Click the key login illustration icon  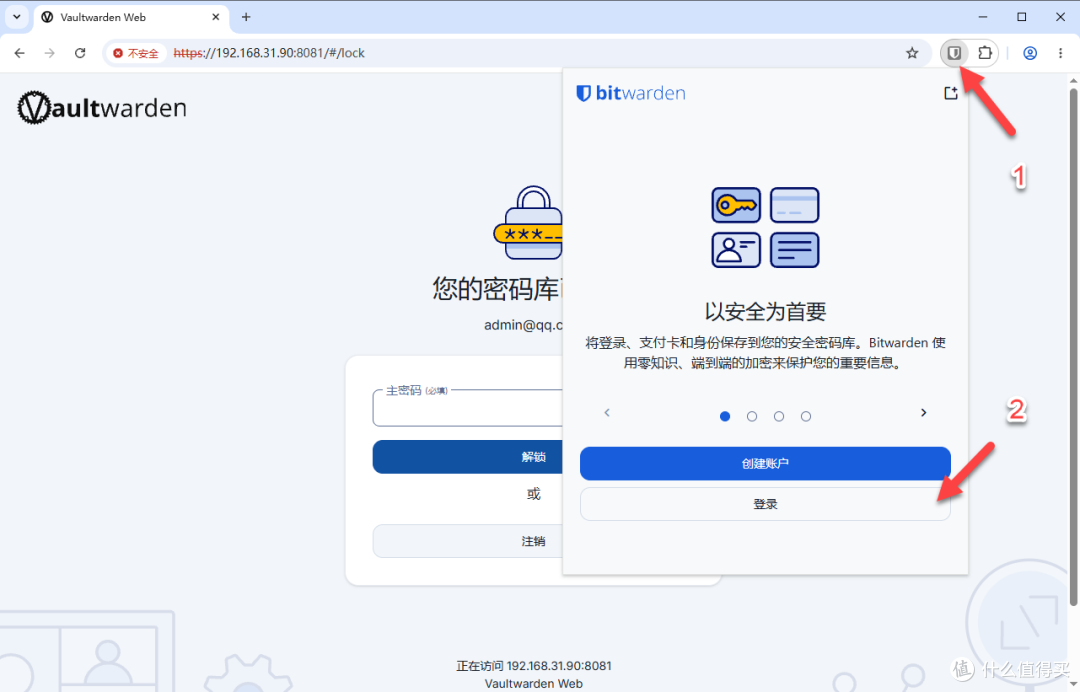(x=736, y=205)
